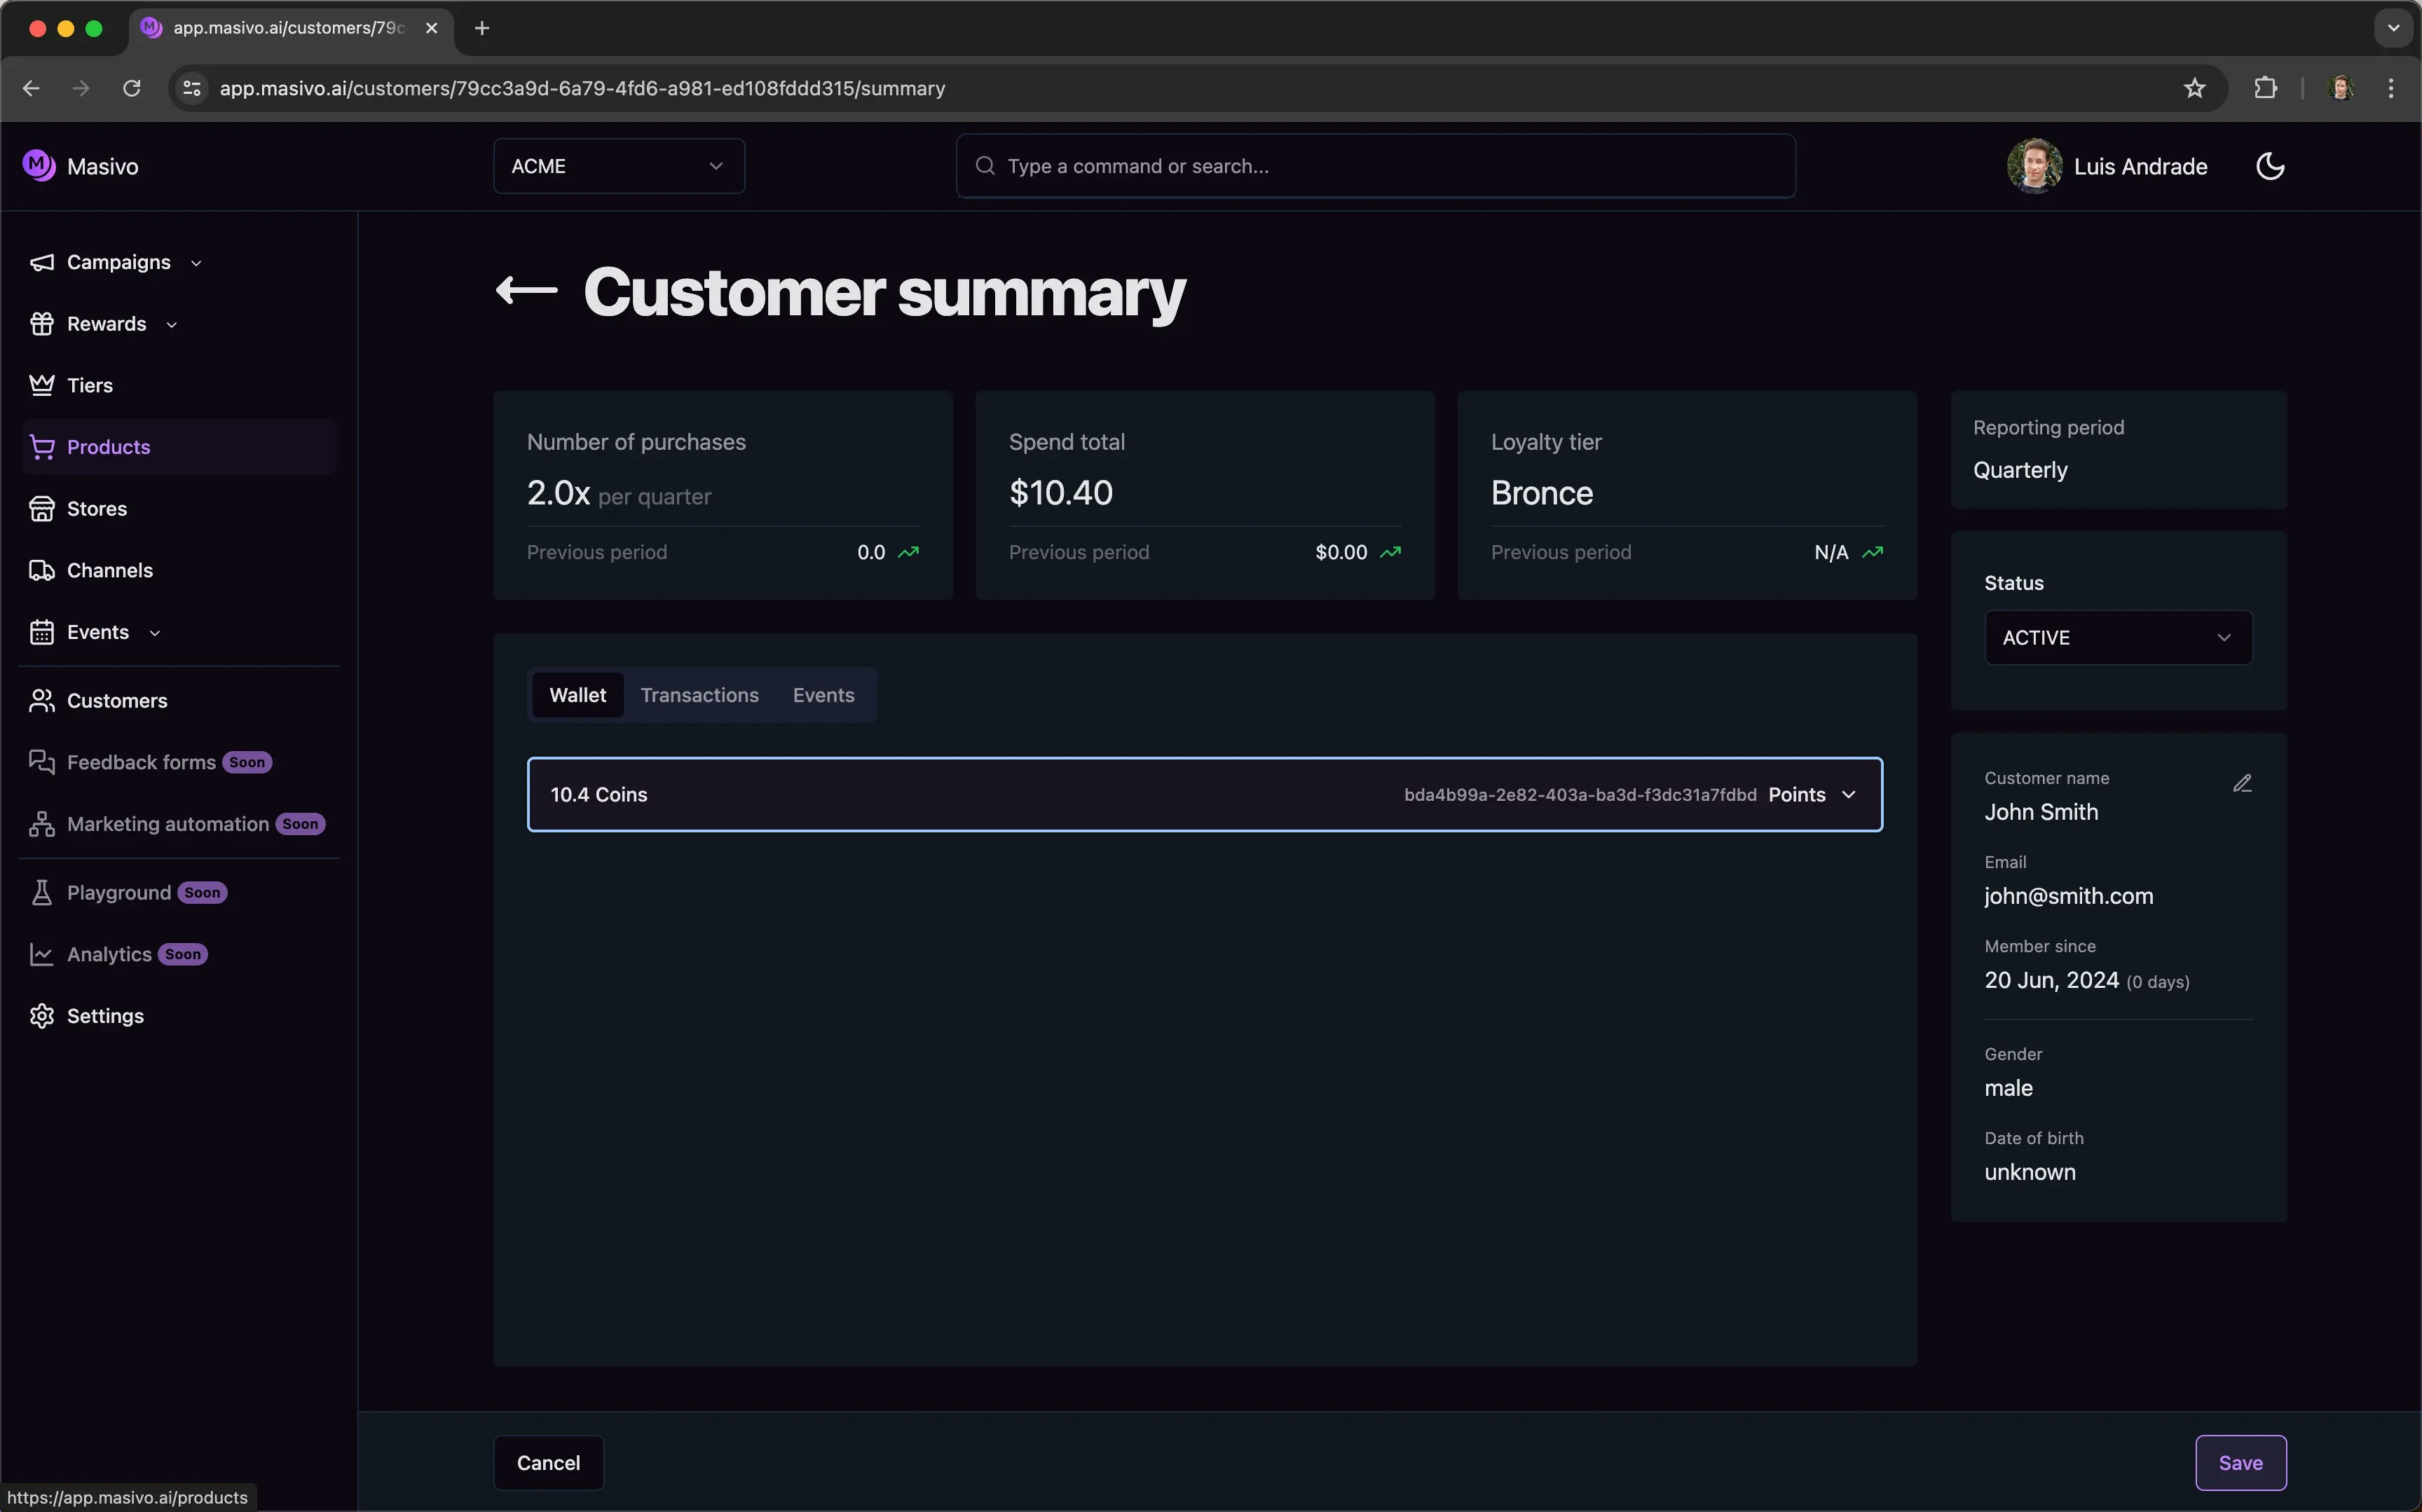Click the back arrow beside Customer summary
Screen dimensions: 2422x1512
527,291
